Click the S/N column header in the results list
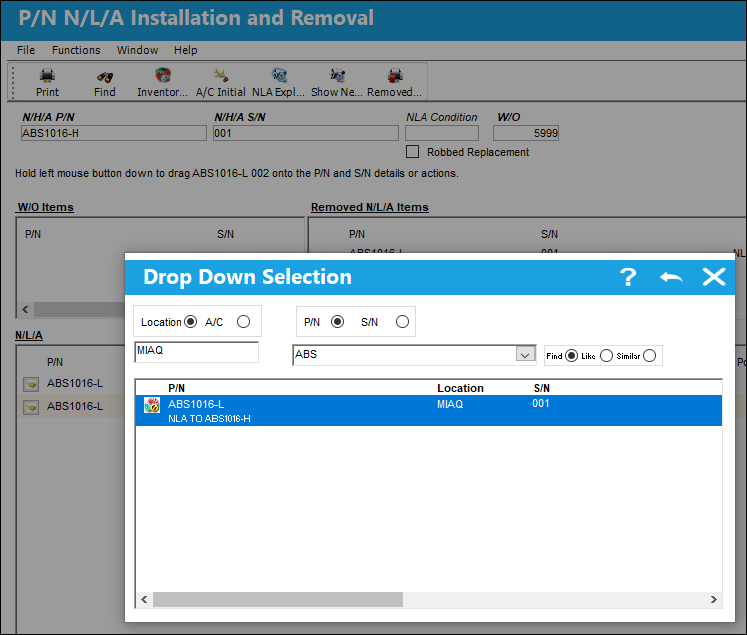This screenshot has width=747, height=635. [542, 388]
